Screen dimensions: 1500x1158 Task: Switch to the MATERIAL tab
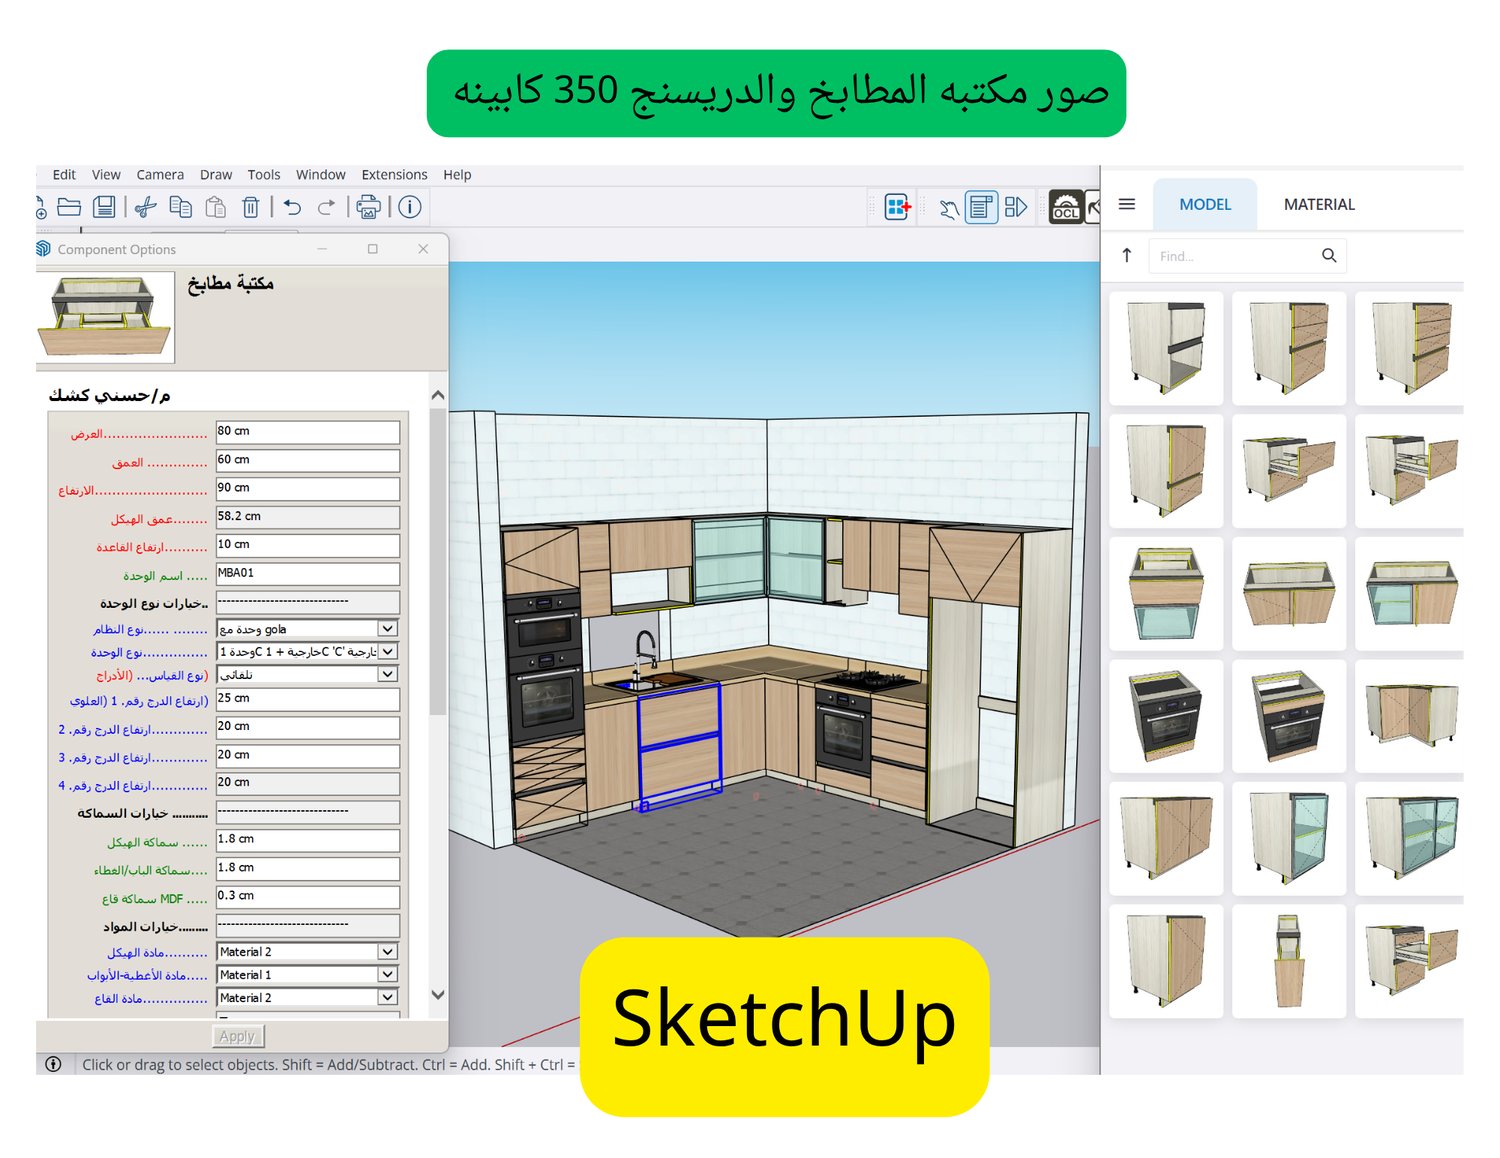click(x=1319, y=204)
